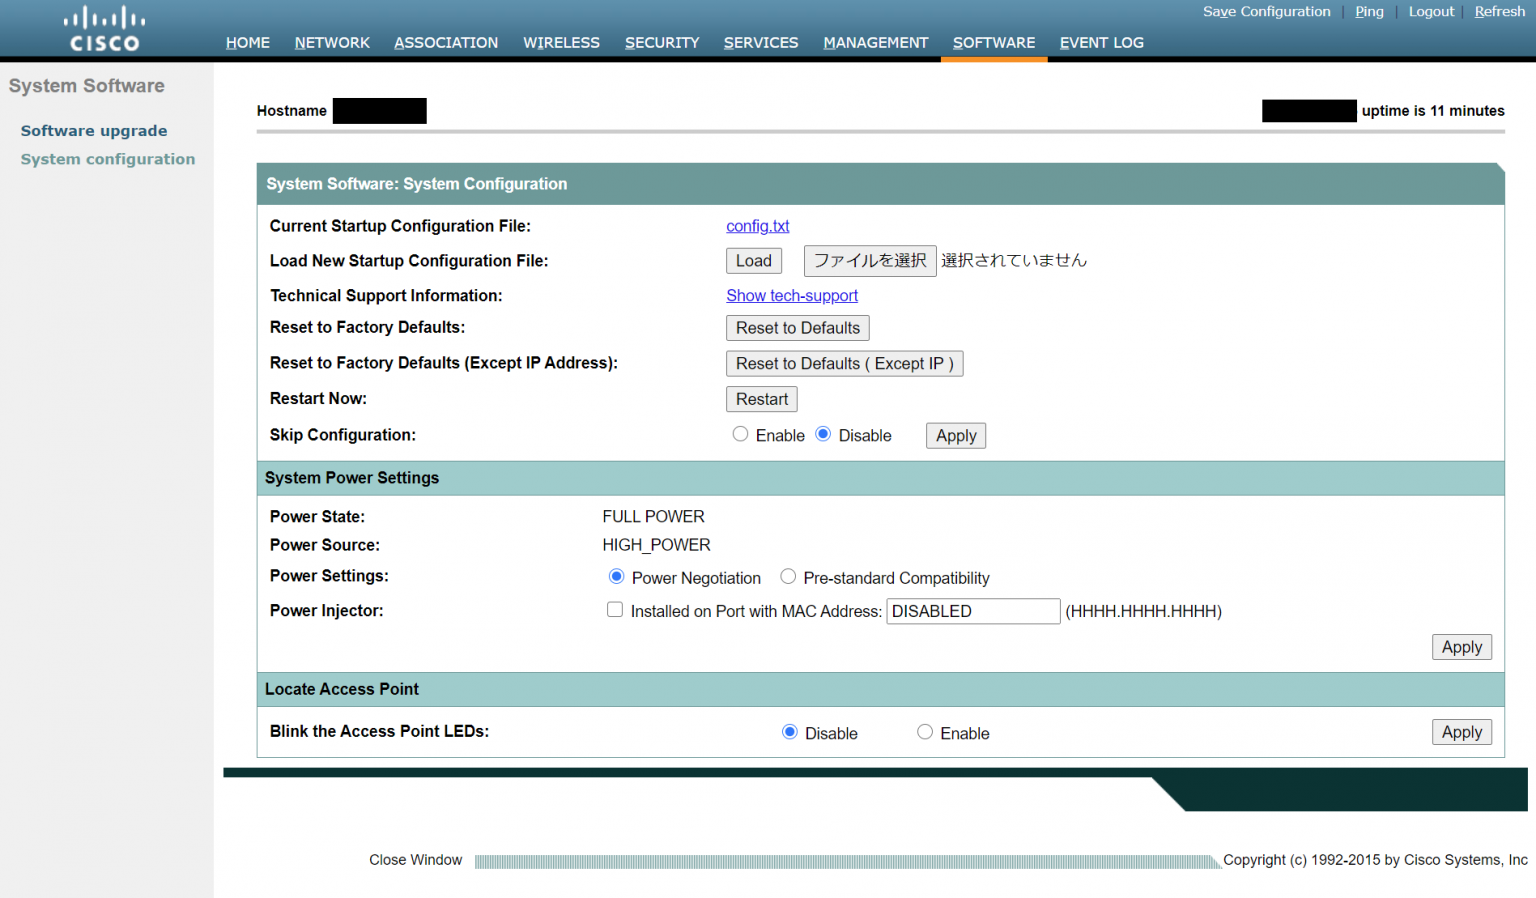This screenshot has height=898, width=1536.
Task: Check the Power Injector installed checkbox
Action: coord(615,609)
